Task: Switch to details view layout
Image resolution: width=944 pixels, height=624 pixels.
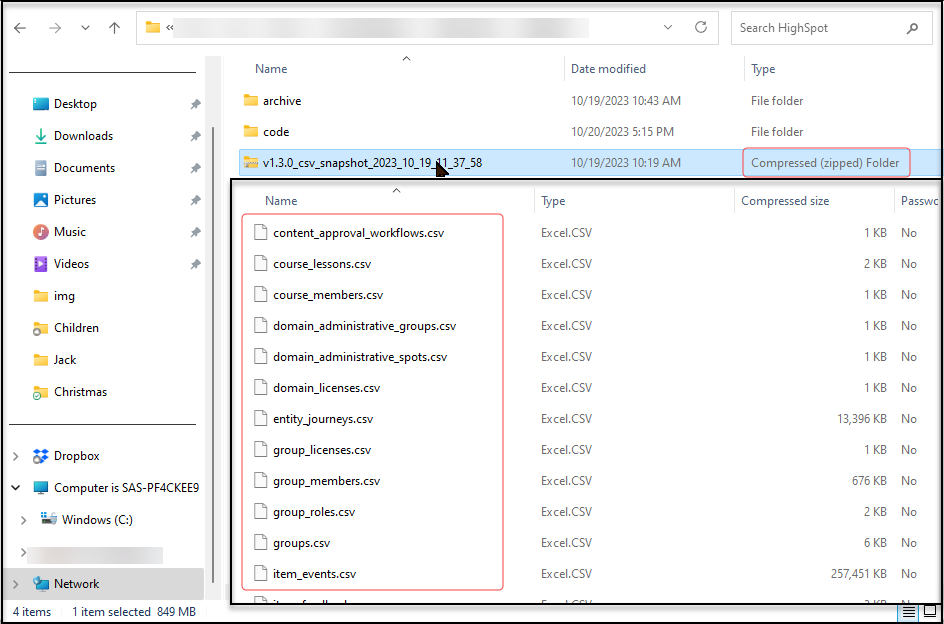Action: click(909, 613)
